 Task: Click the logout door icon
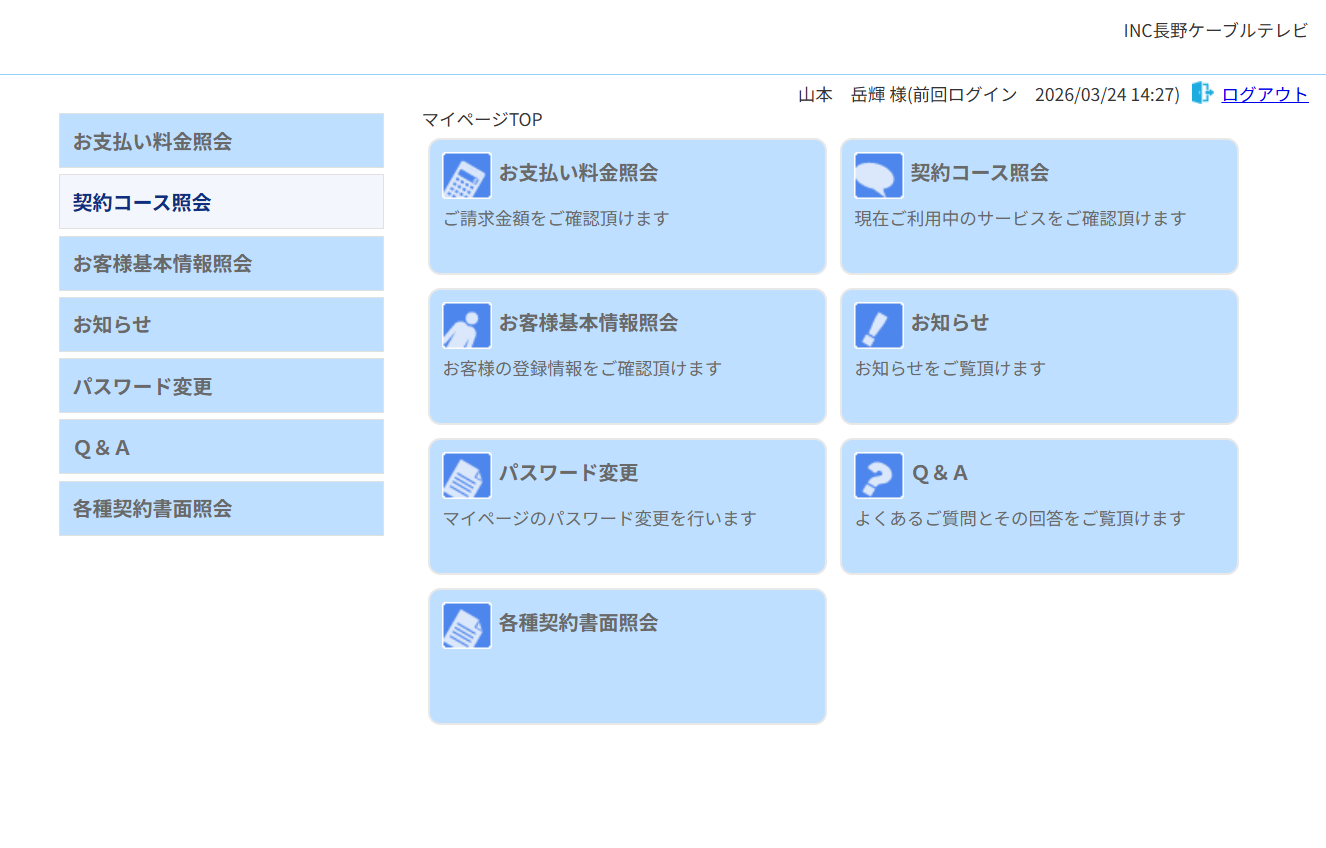pyautogui.click(x=1202, y=94)
